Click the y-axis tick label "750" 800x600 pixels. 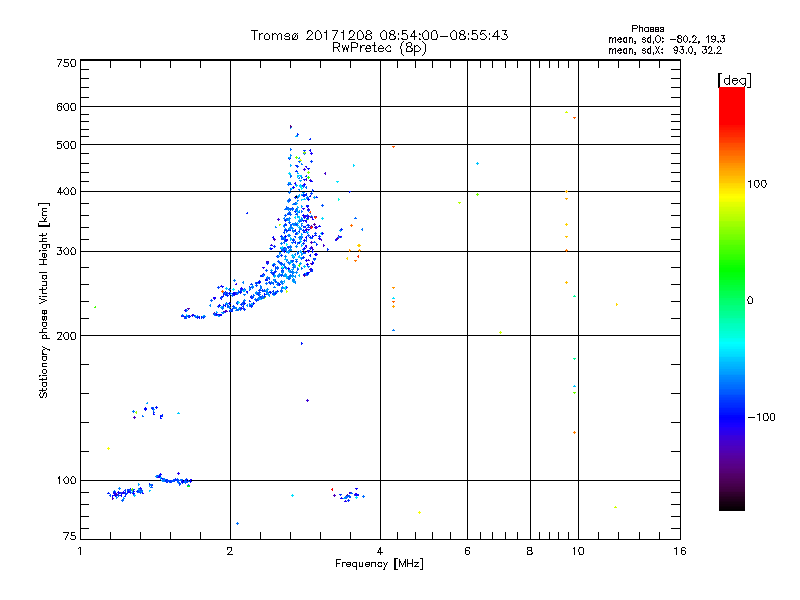point(67,63)
